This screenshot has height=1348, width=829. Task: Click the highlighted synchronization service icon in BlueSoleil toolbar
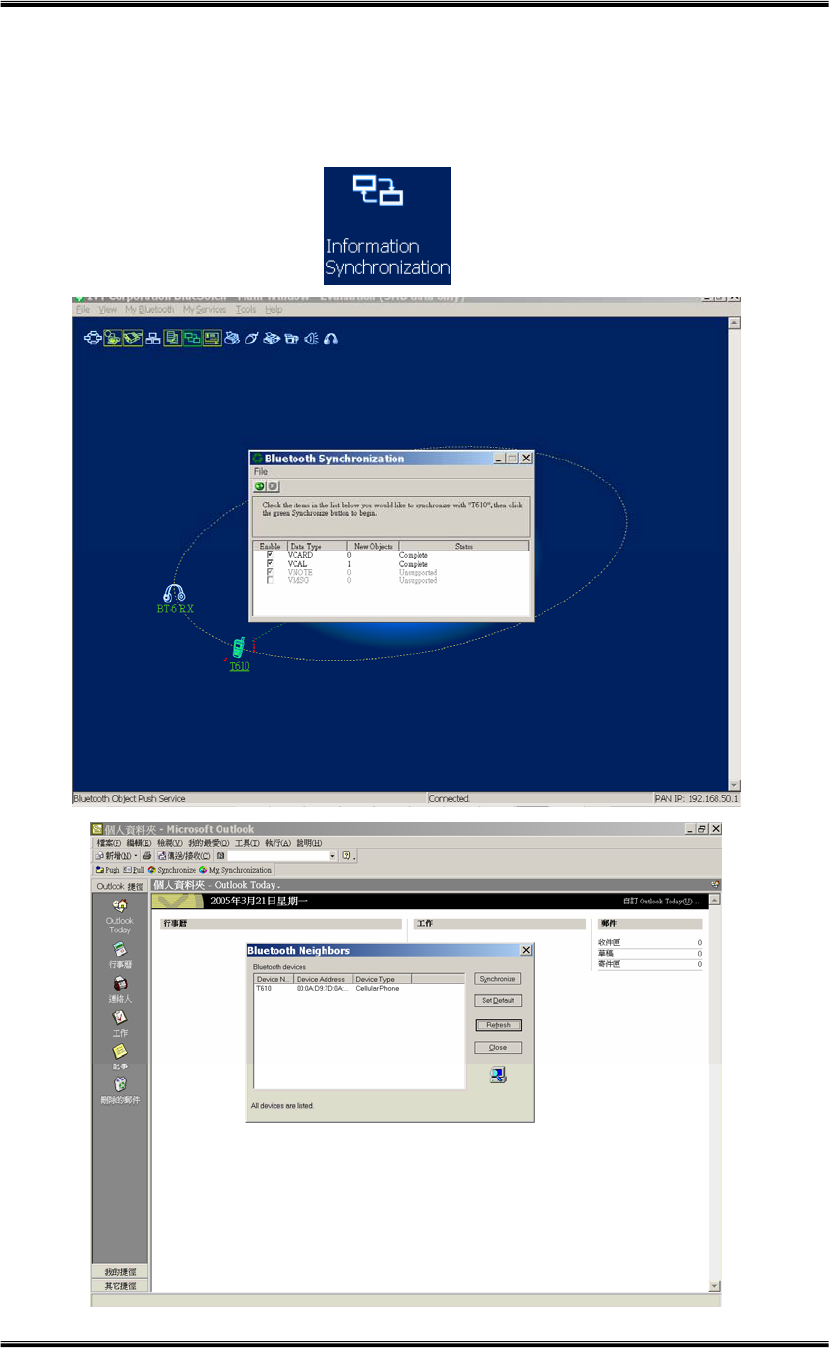tap(192, 338)
